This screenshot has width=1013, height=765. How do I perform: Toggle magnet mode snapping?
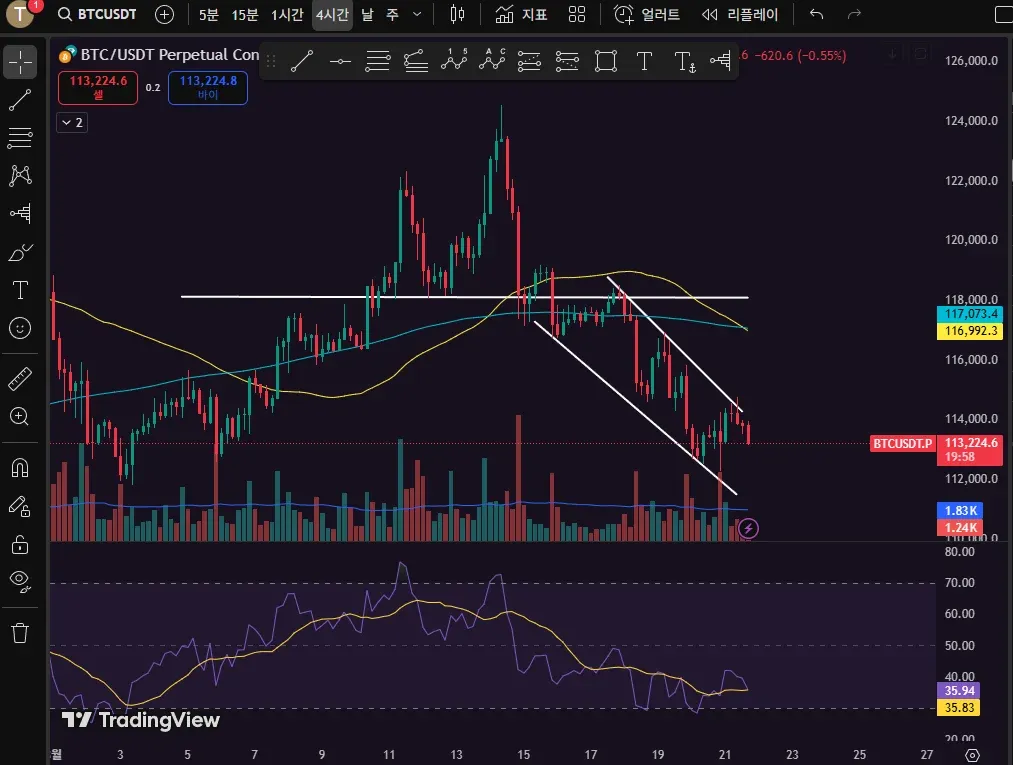(20, 468)
